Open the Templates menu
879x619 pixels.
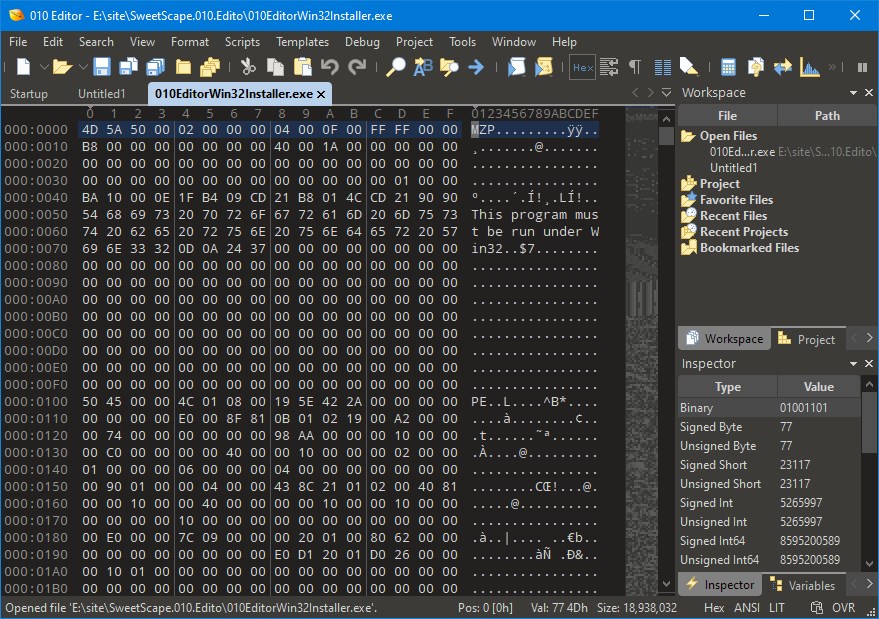click(x=302, y=42)
